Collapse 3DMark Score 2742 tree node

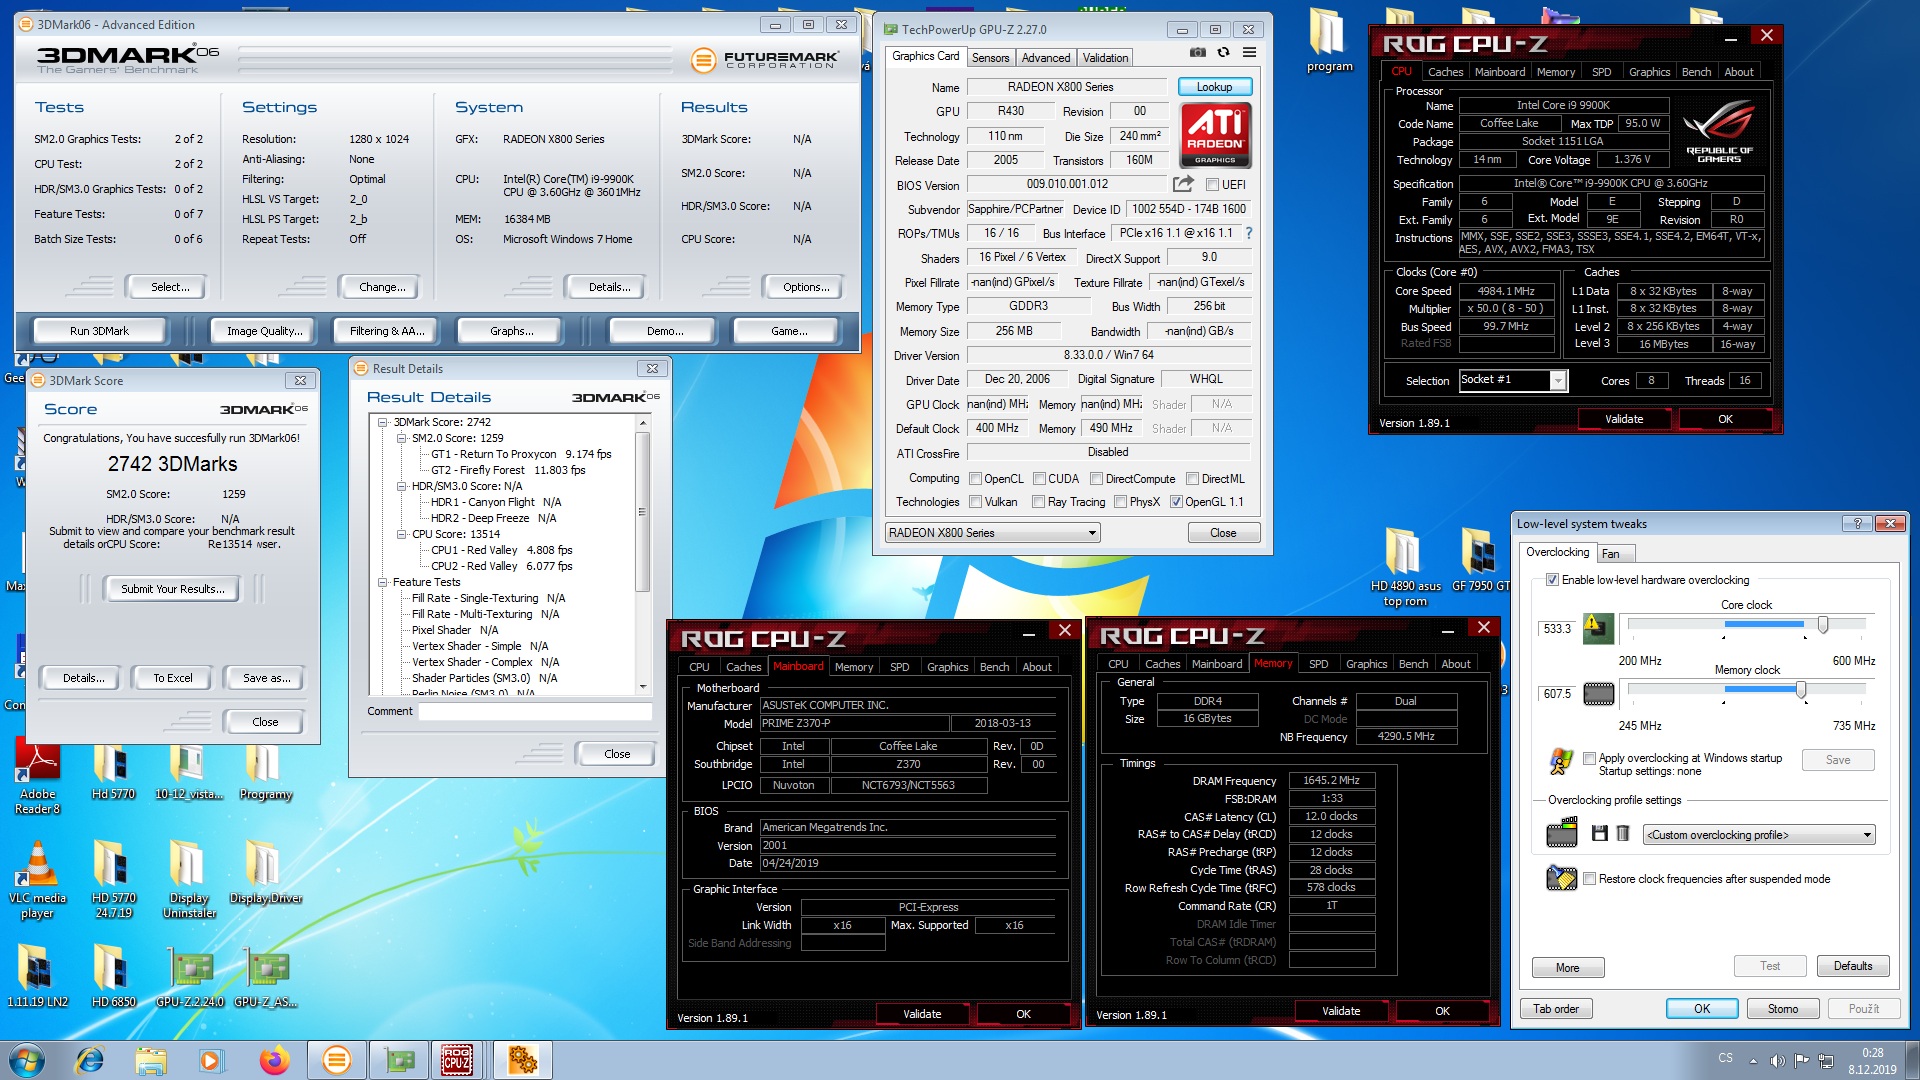pyautogui.click(x=382, y=422)
